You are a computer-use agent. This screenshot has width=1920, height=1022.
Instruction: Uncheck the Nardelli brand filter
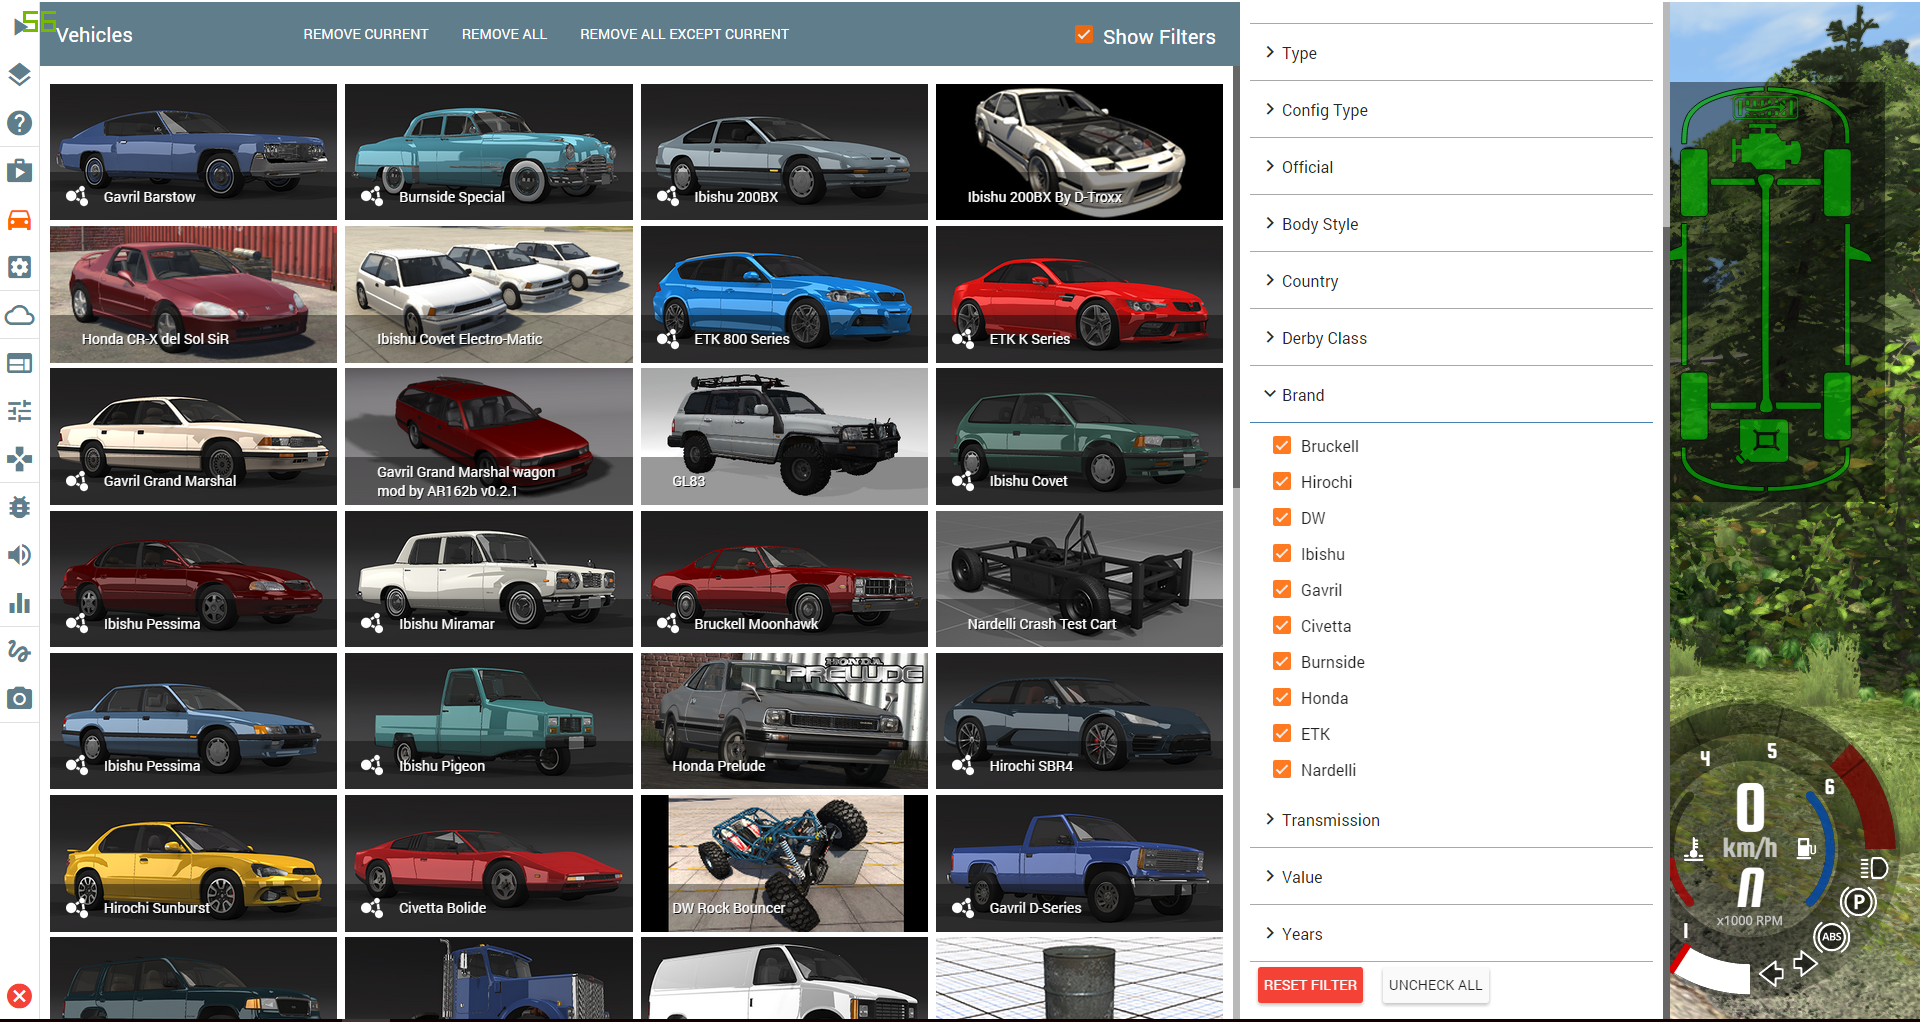pyautogui.click(x=1282, y=769)
